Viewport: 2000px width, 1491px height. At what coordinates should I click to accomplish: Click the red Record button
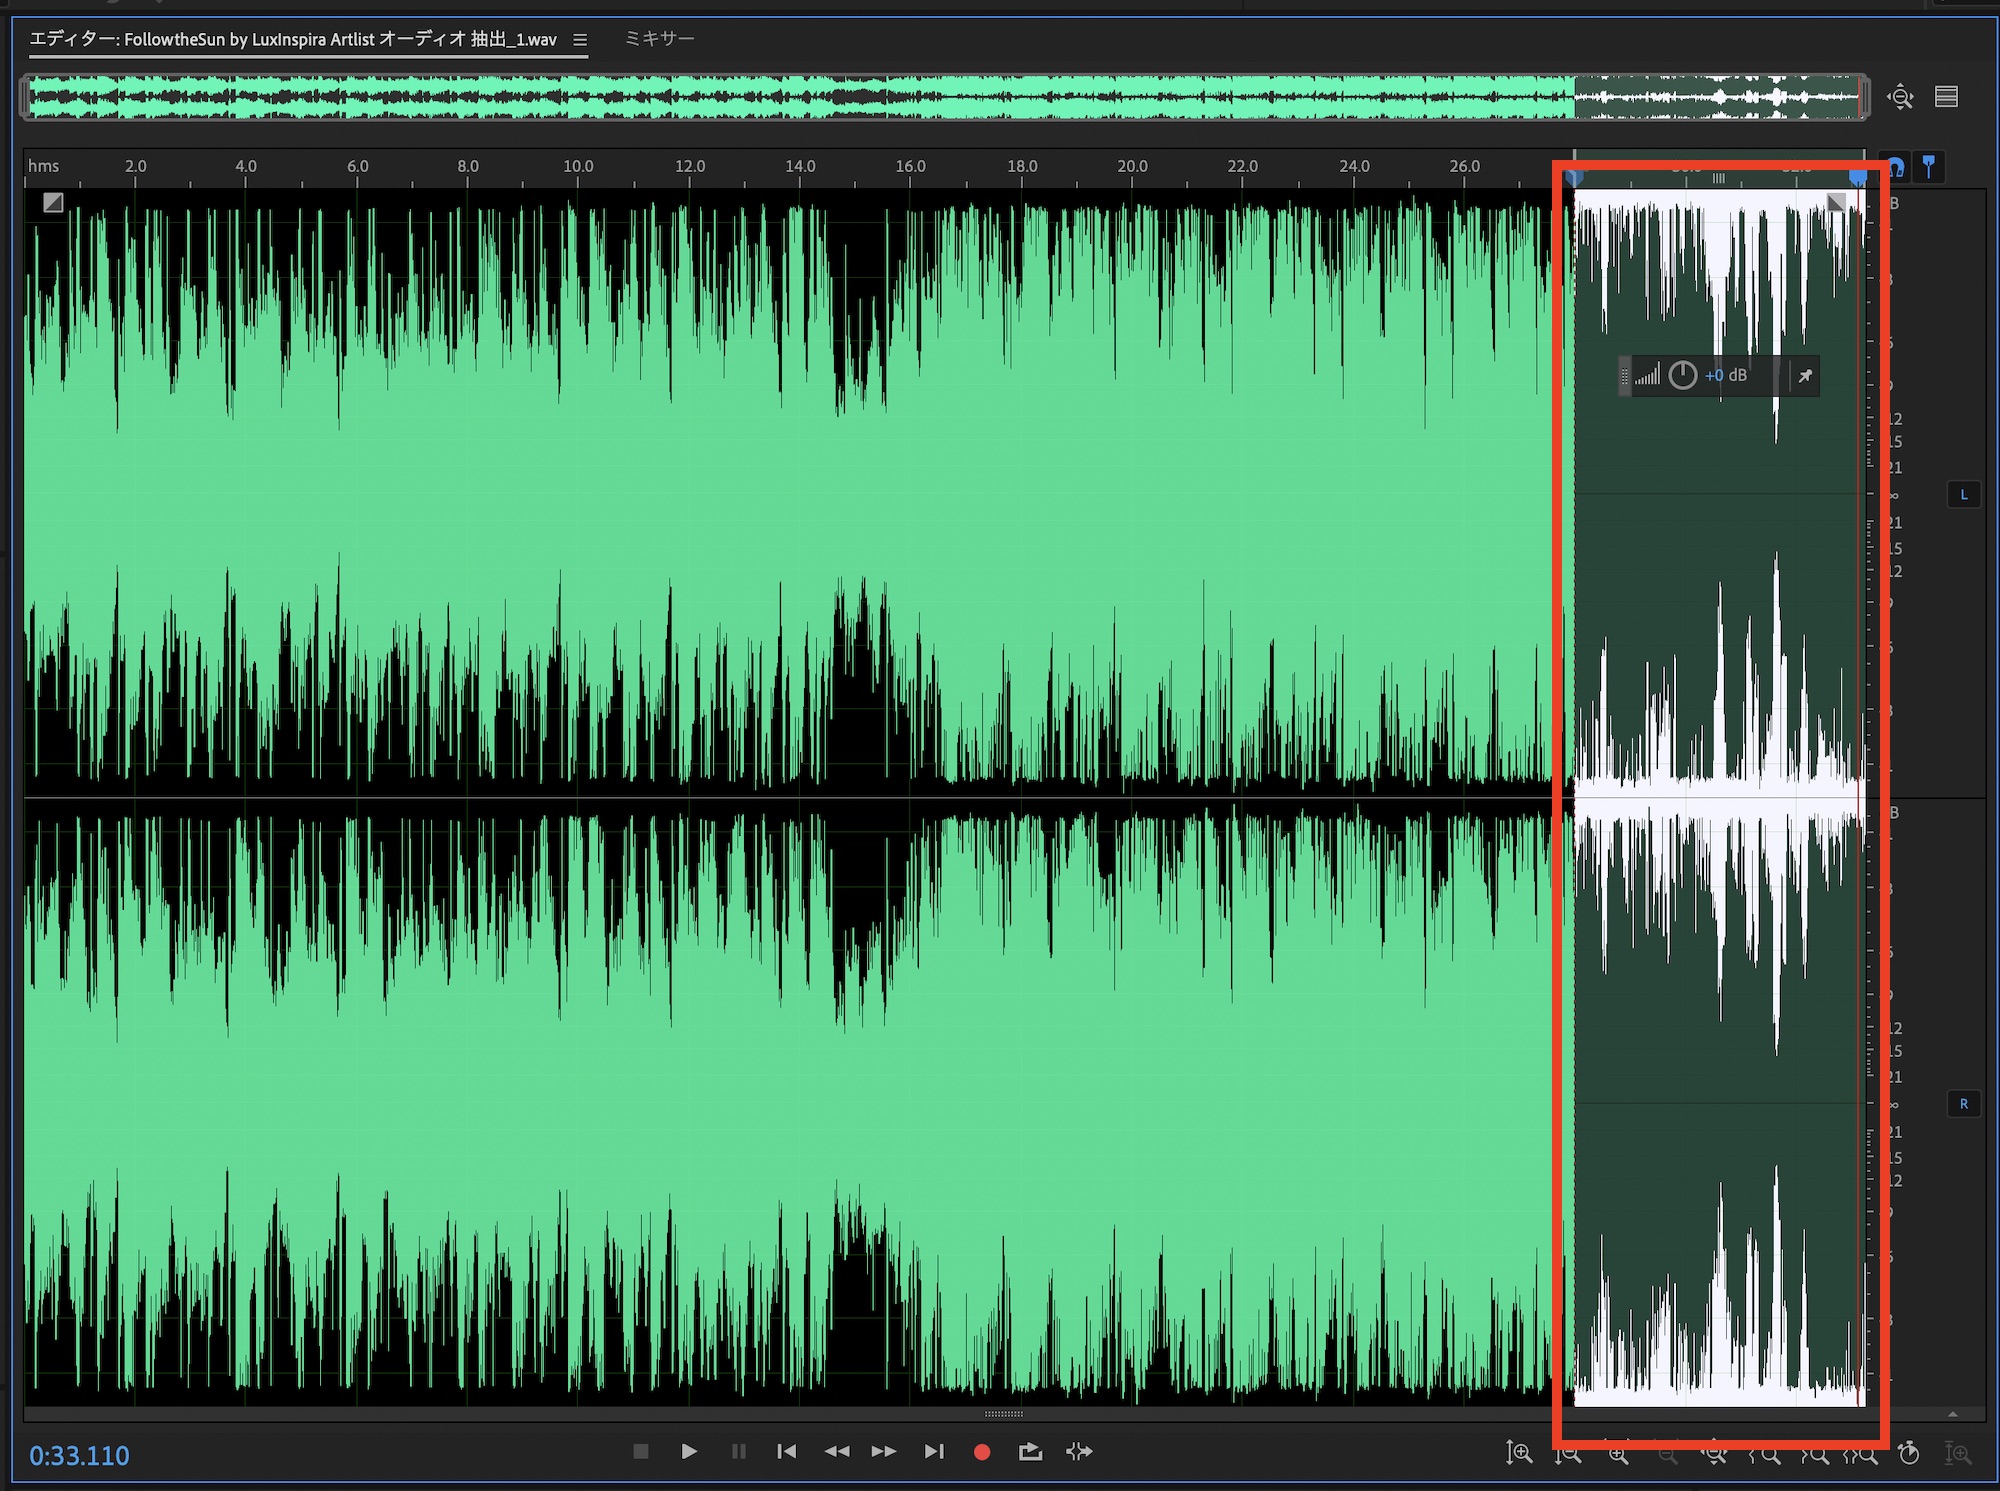[x=981, y=1452]
